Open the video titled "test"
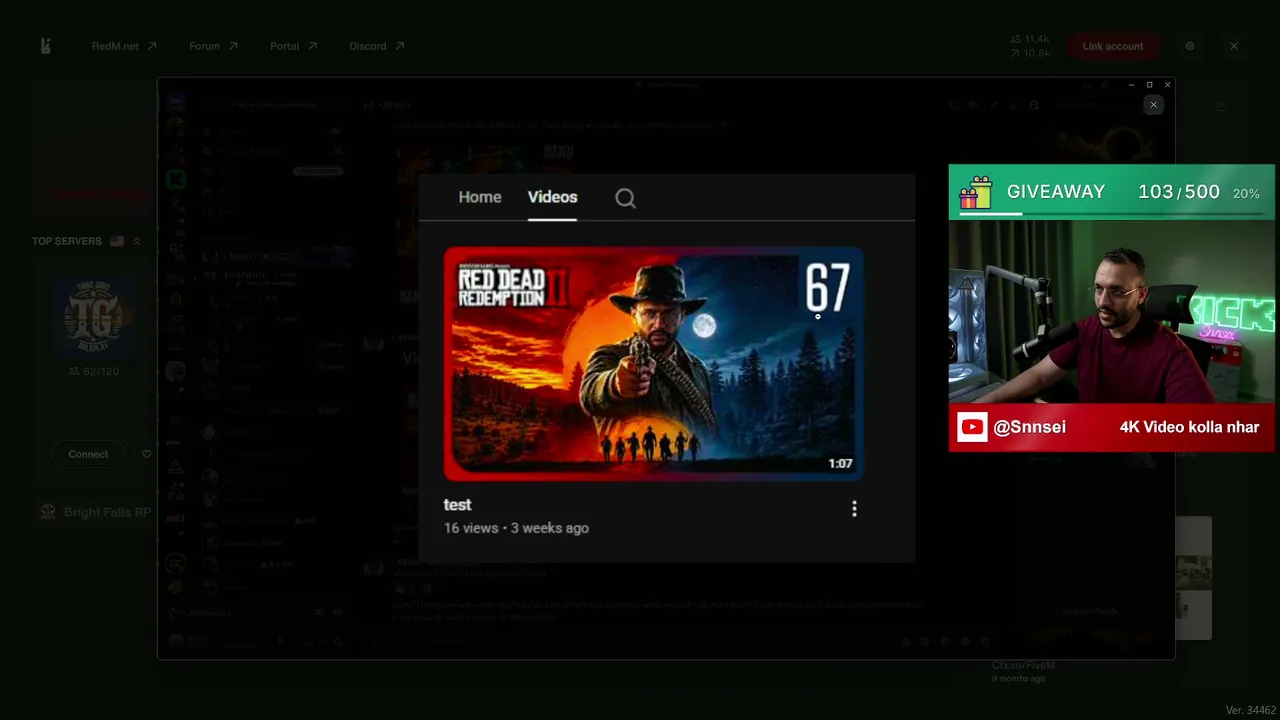Image resolution: width=1280 pixels, height=720 pixels. [x=457, y=505]
